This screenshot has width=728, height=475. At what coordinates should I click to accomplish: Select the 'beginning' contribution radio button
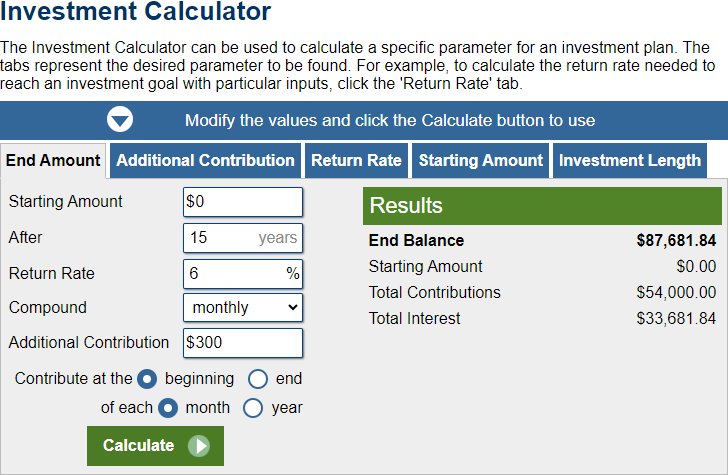[147, 379]
